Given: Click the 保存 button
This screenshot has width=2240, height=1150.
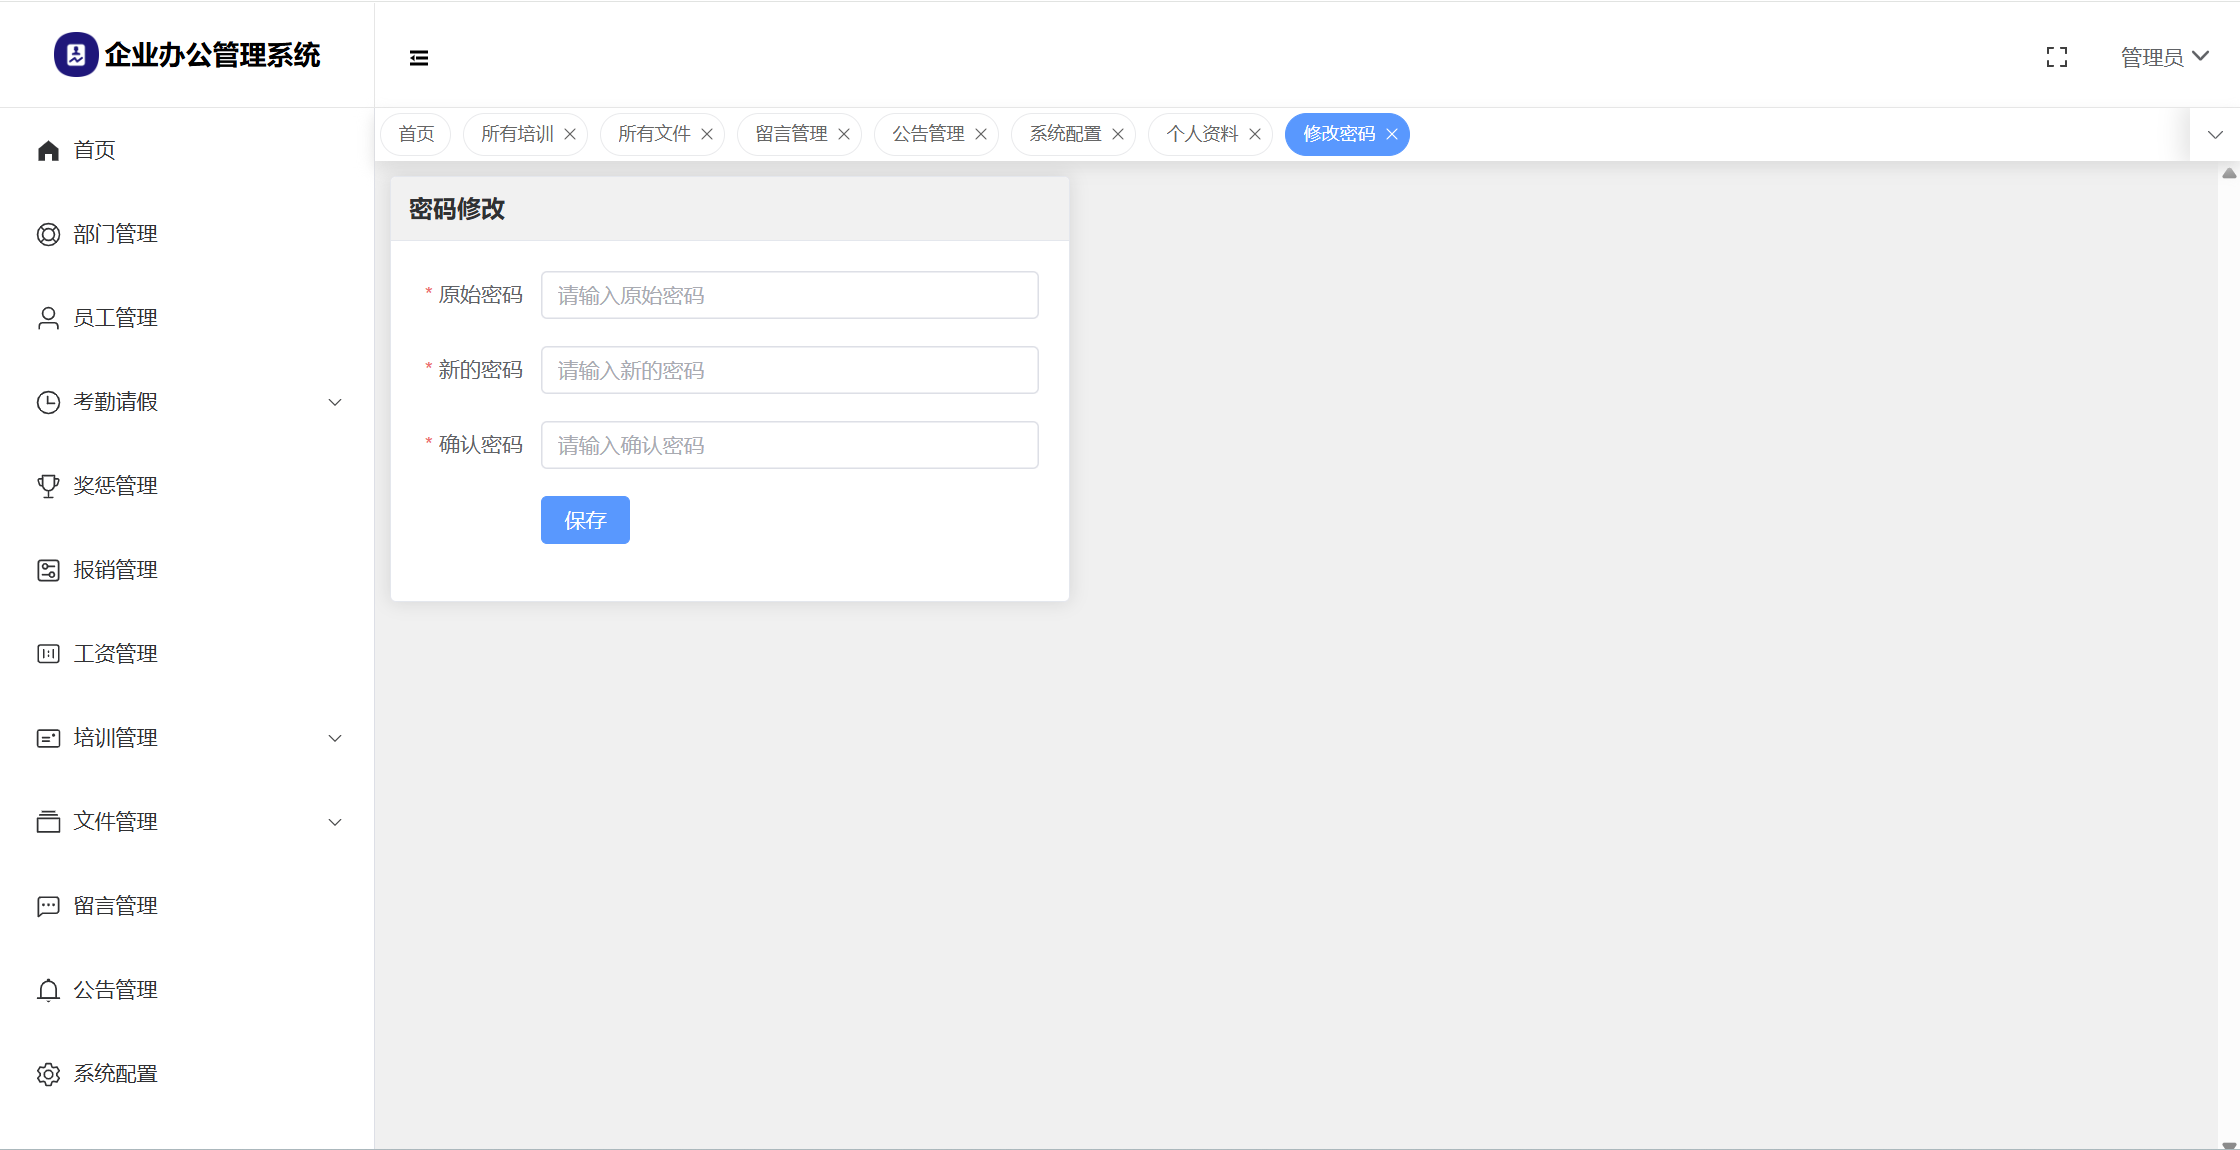Looking at the screenshot, I should coord(585,520).
